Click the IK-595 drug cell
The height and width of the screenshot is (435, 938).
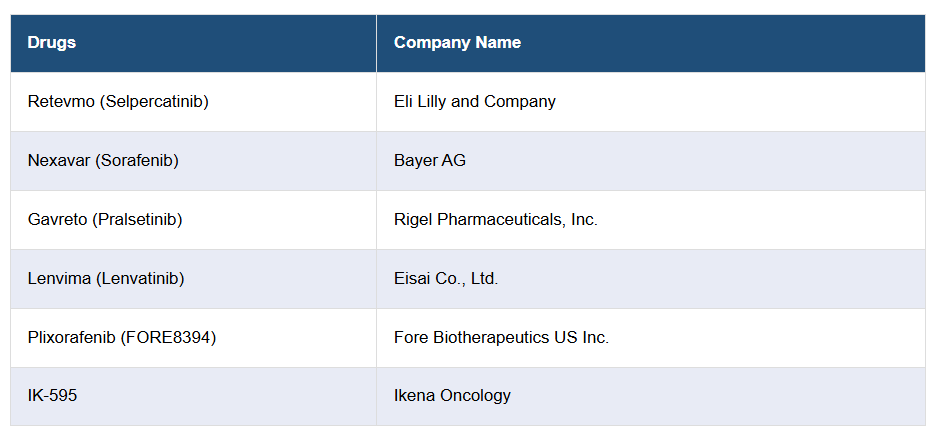pyautogui.click(x=52, y=396)
